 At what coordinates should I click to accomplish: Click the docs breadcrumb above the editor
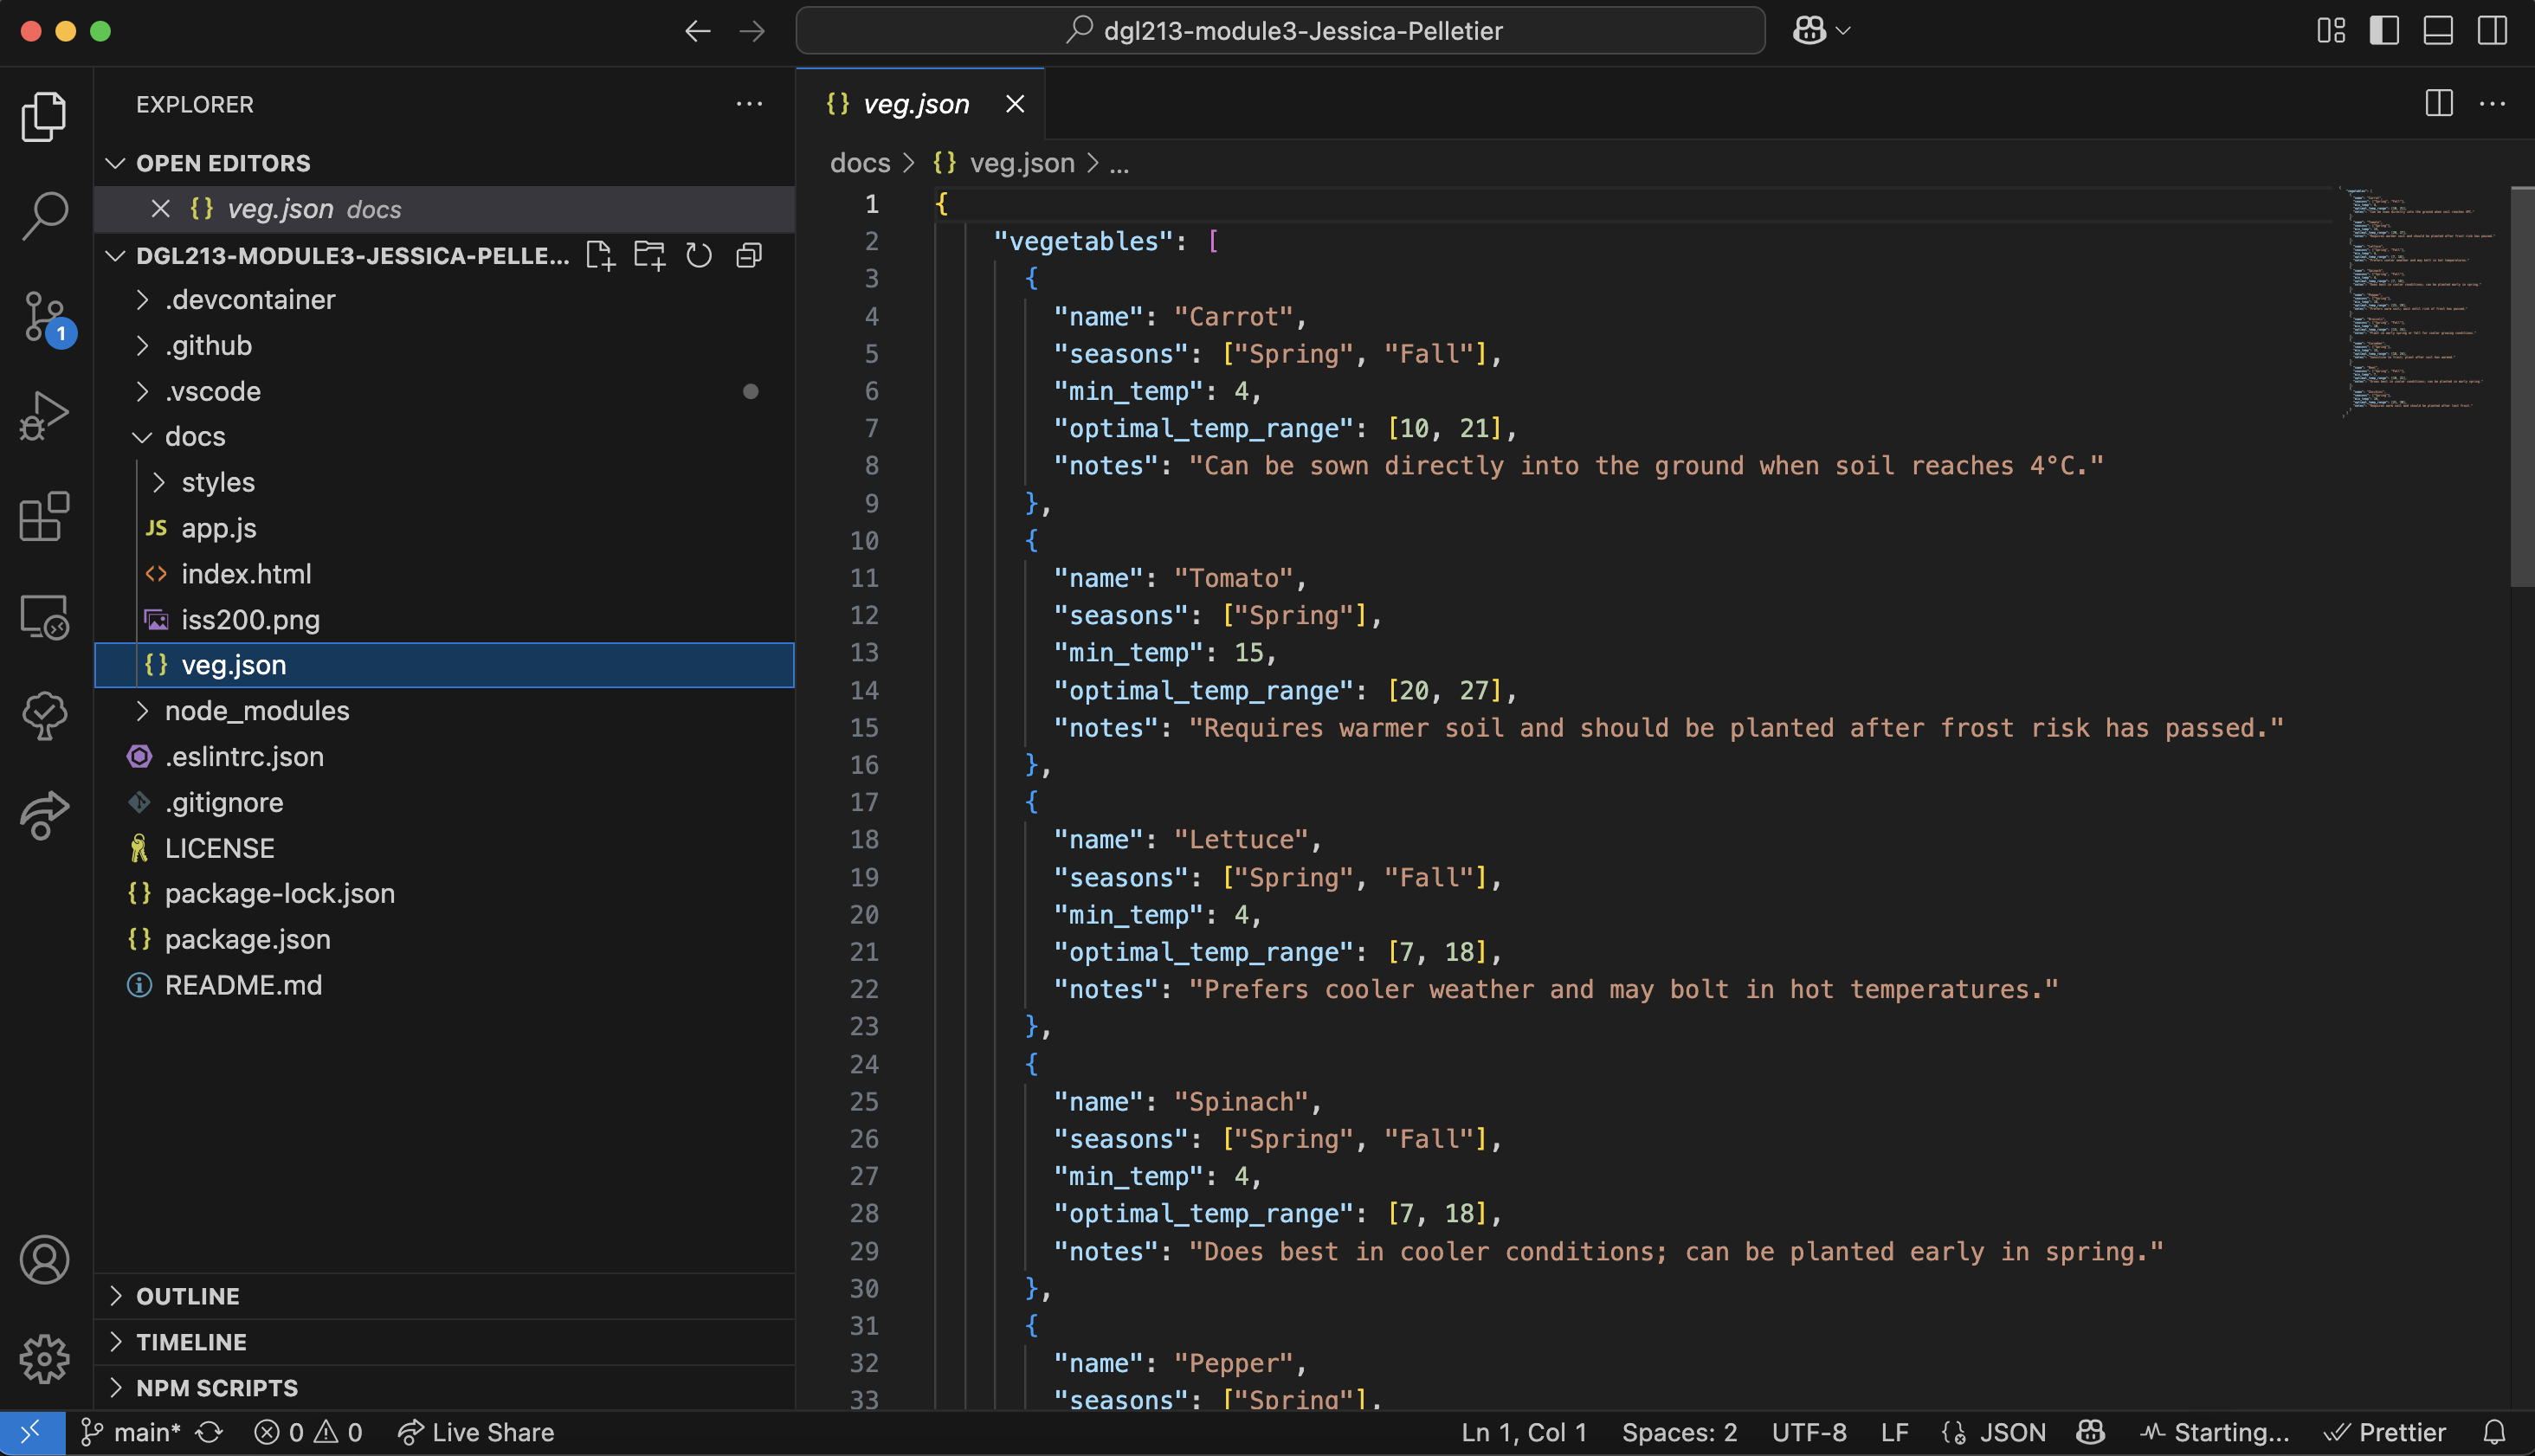859,163
